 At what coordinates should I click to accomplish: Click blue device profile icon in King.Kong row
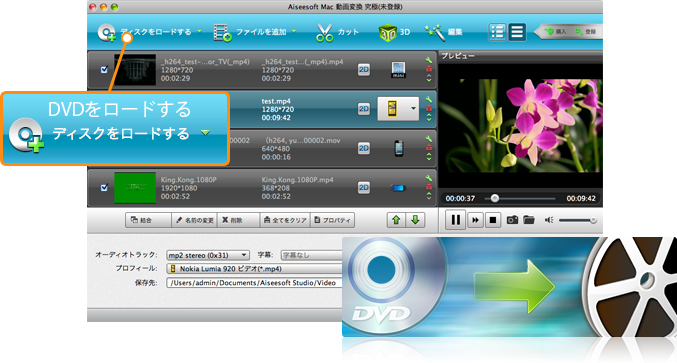click(398, 188)
